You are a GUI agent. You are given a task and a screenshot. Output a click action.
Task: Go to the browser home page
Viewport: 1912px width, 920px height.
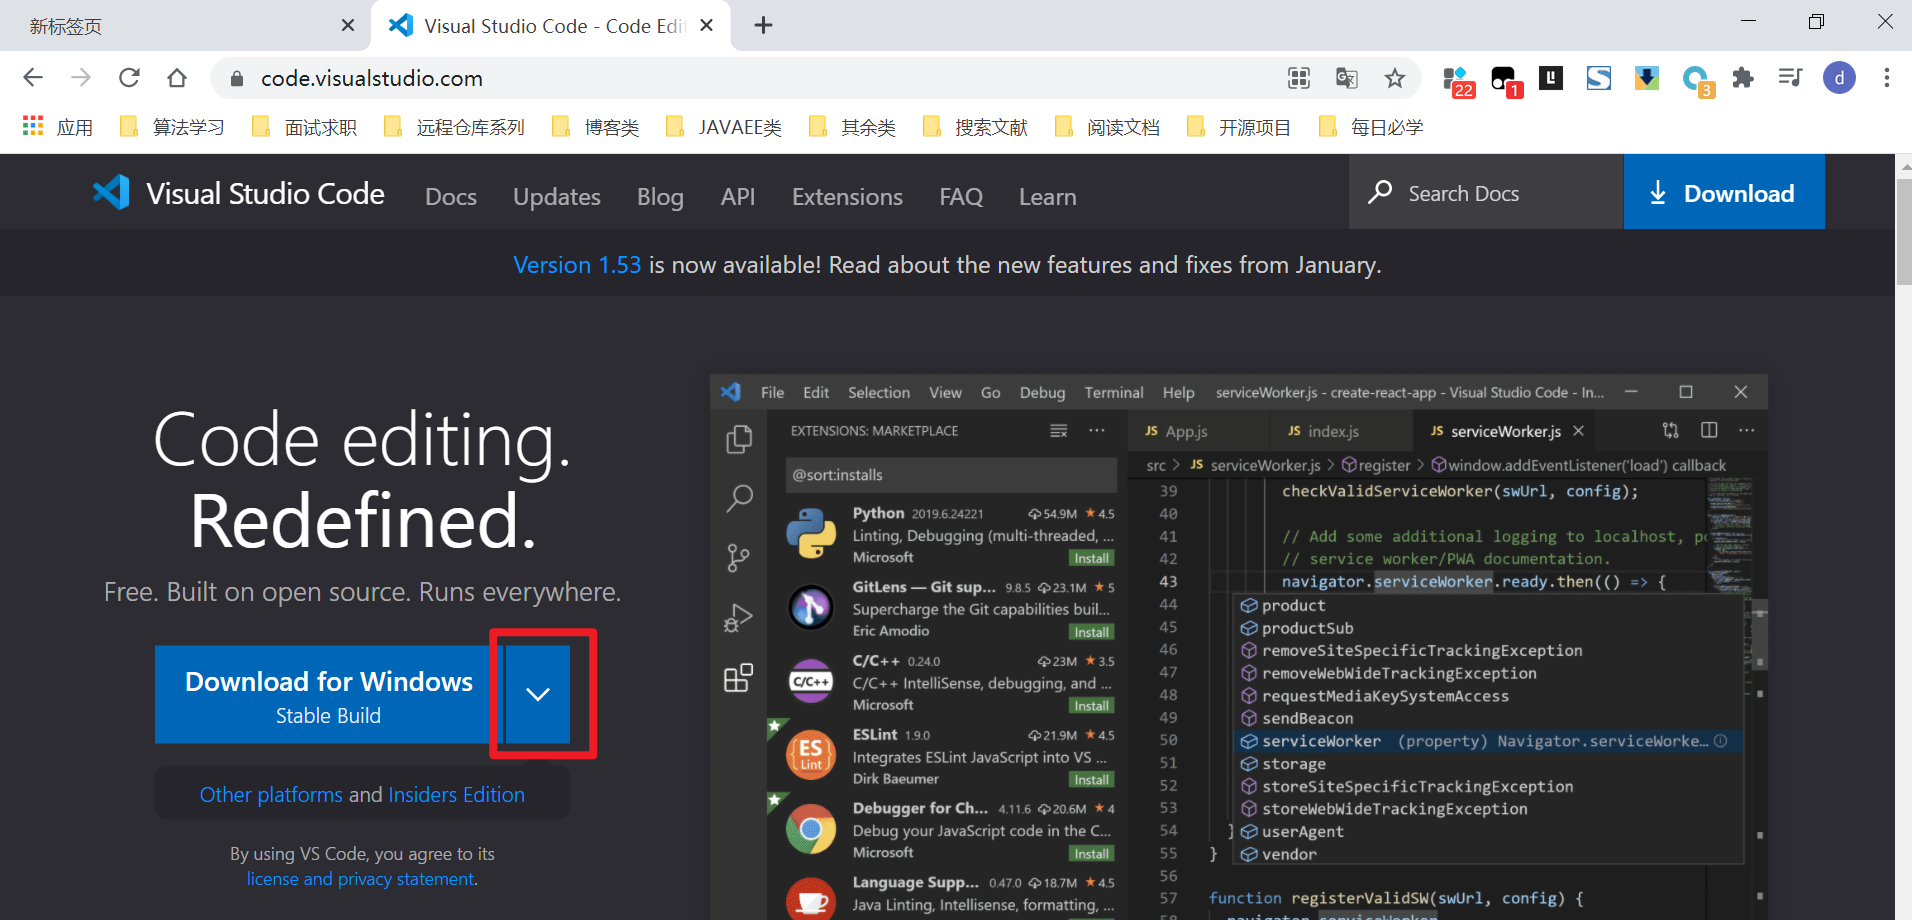coord(177,78)
